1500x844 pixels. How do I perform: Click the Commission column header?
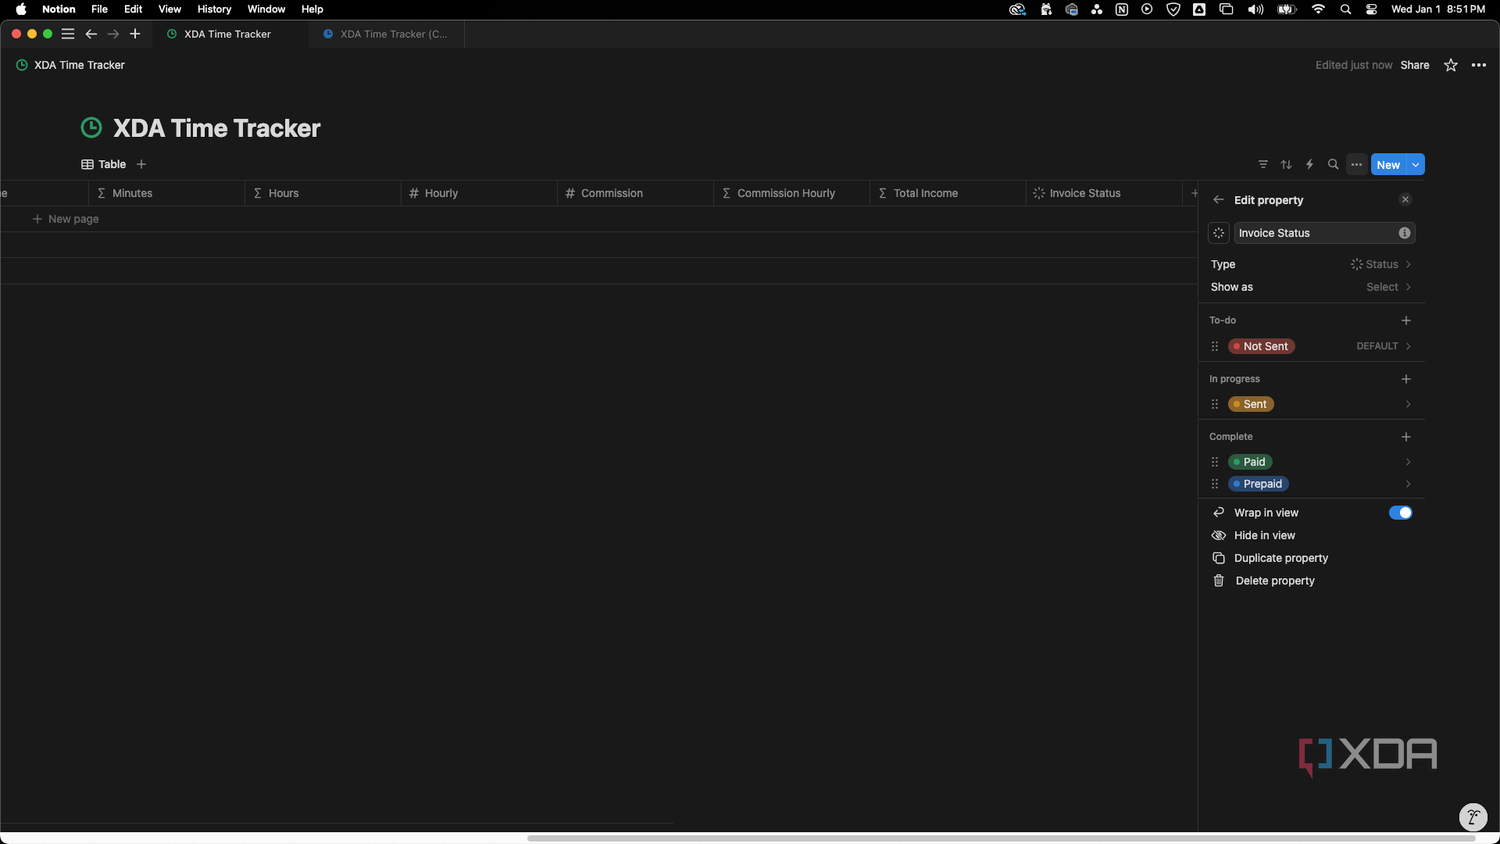click(635, 193)
